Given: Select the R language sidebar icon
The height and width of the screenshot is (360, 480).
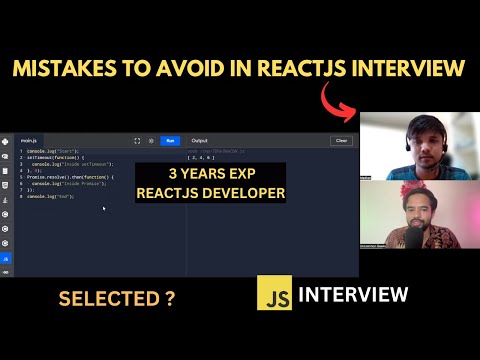Looking at the screenshot, I should (5, 156).
